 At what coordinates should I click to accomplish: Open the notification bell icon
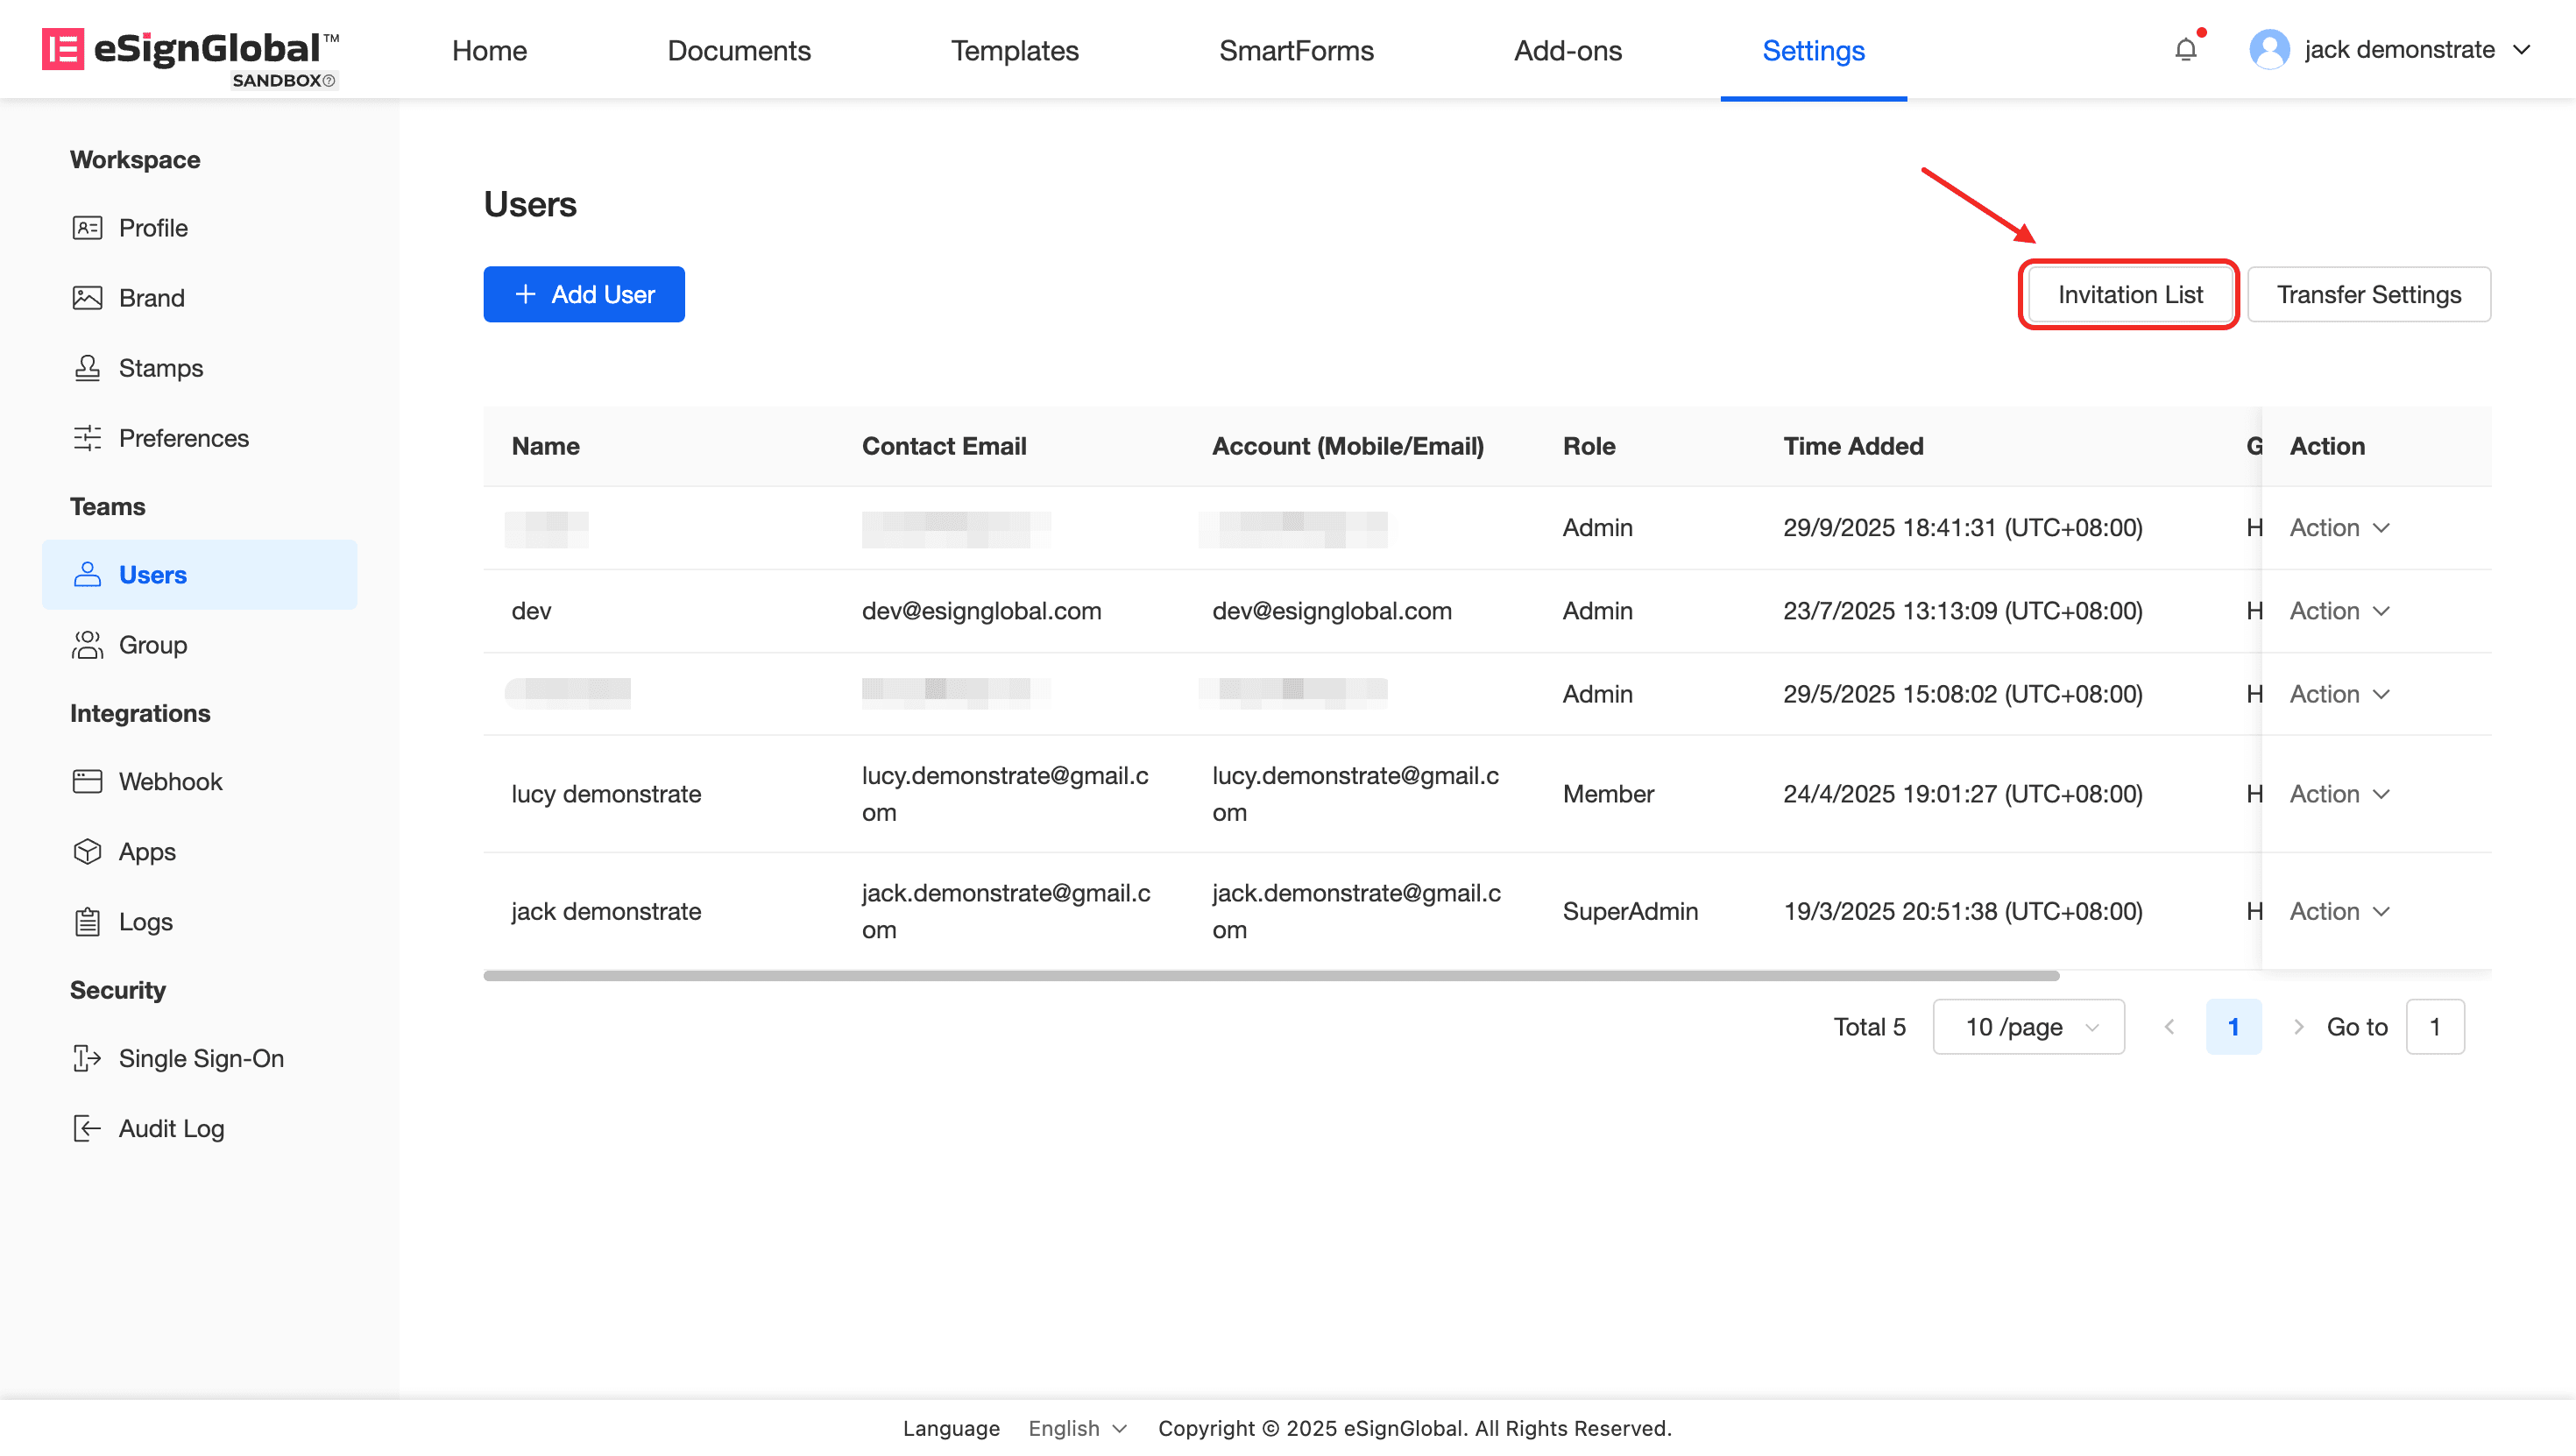(2185, 49)
